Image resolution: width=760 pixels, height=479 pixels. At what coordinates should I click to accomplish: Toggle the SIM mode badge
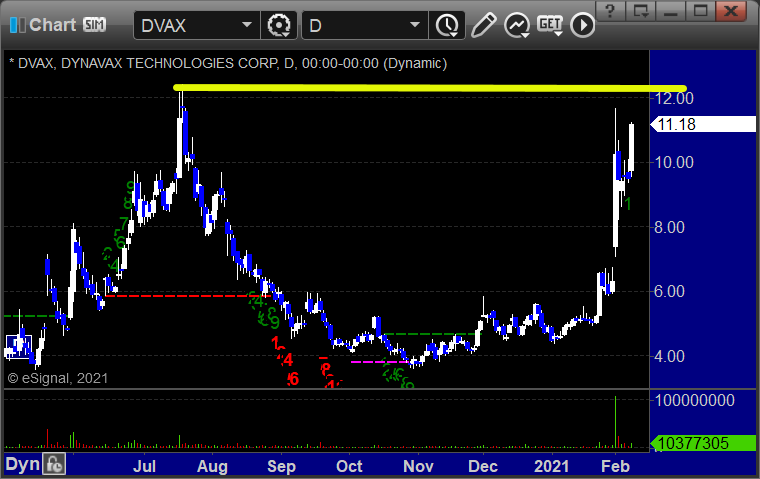[x=94, y=25]
